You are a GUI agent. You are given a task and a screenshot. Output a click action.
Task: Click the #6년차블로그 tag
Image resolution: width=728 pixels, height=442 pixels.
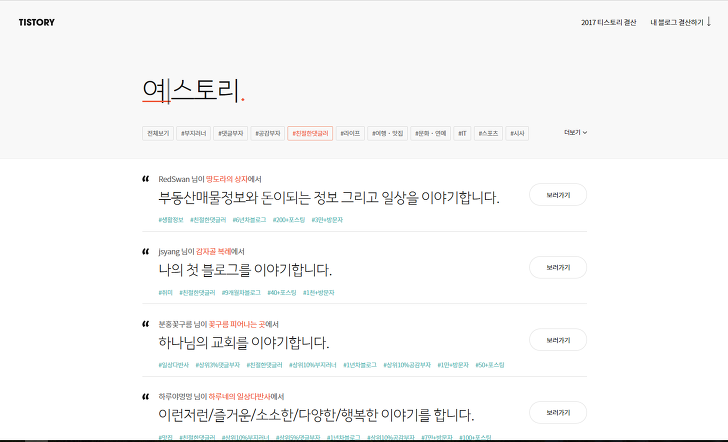pos(249,220)
